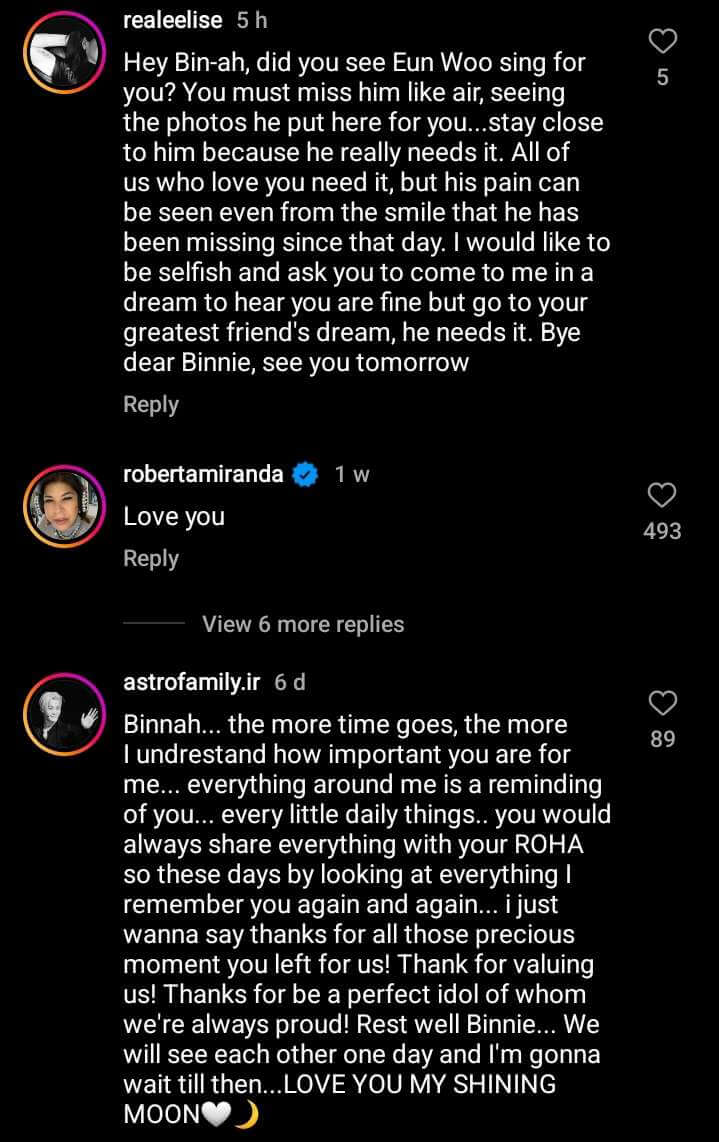
Task: Show the 493 likes count
Action: [662, 531]
